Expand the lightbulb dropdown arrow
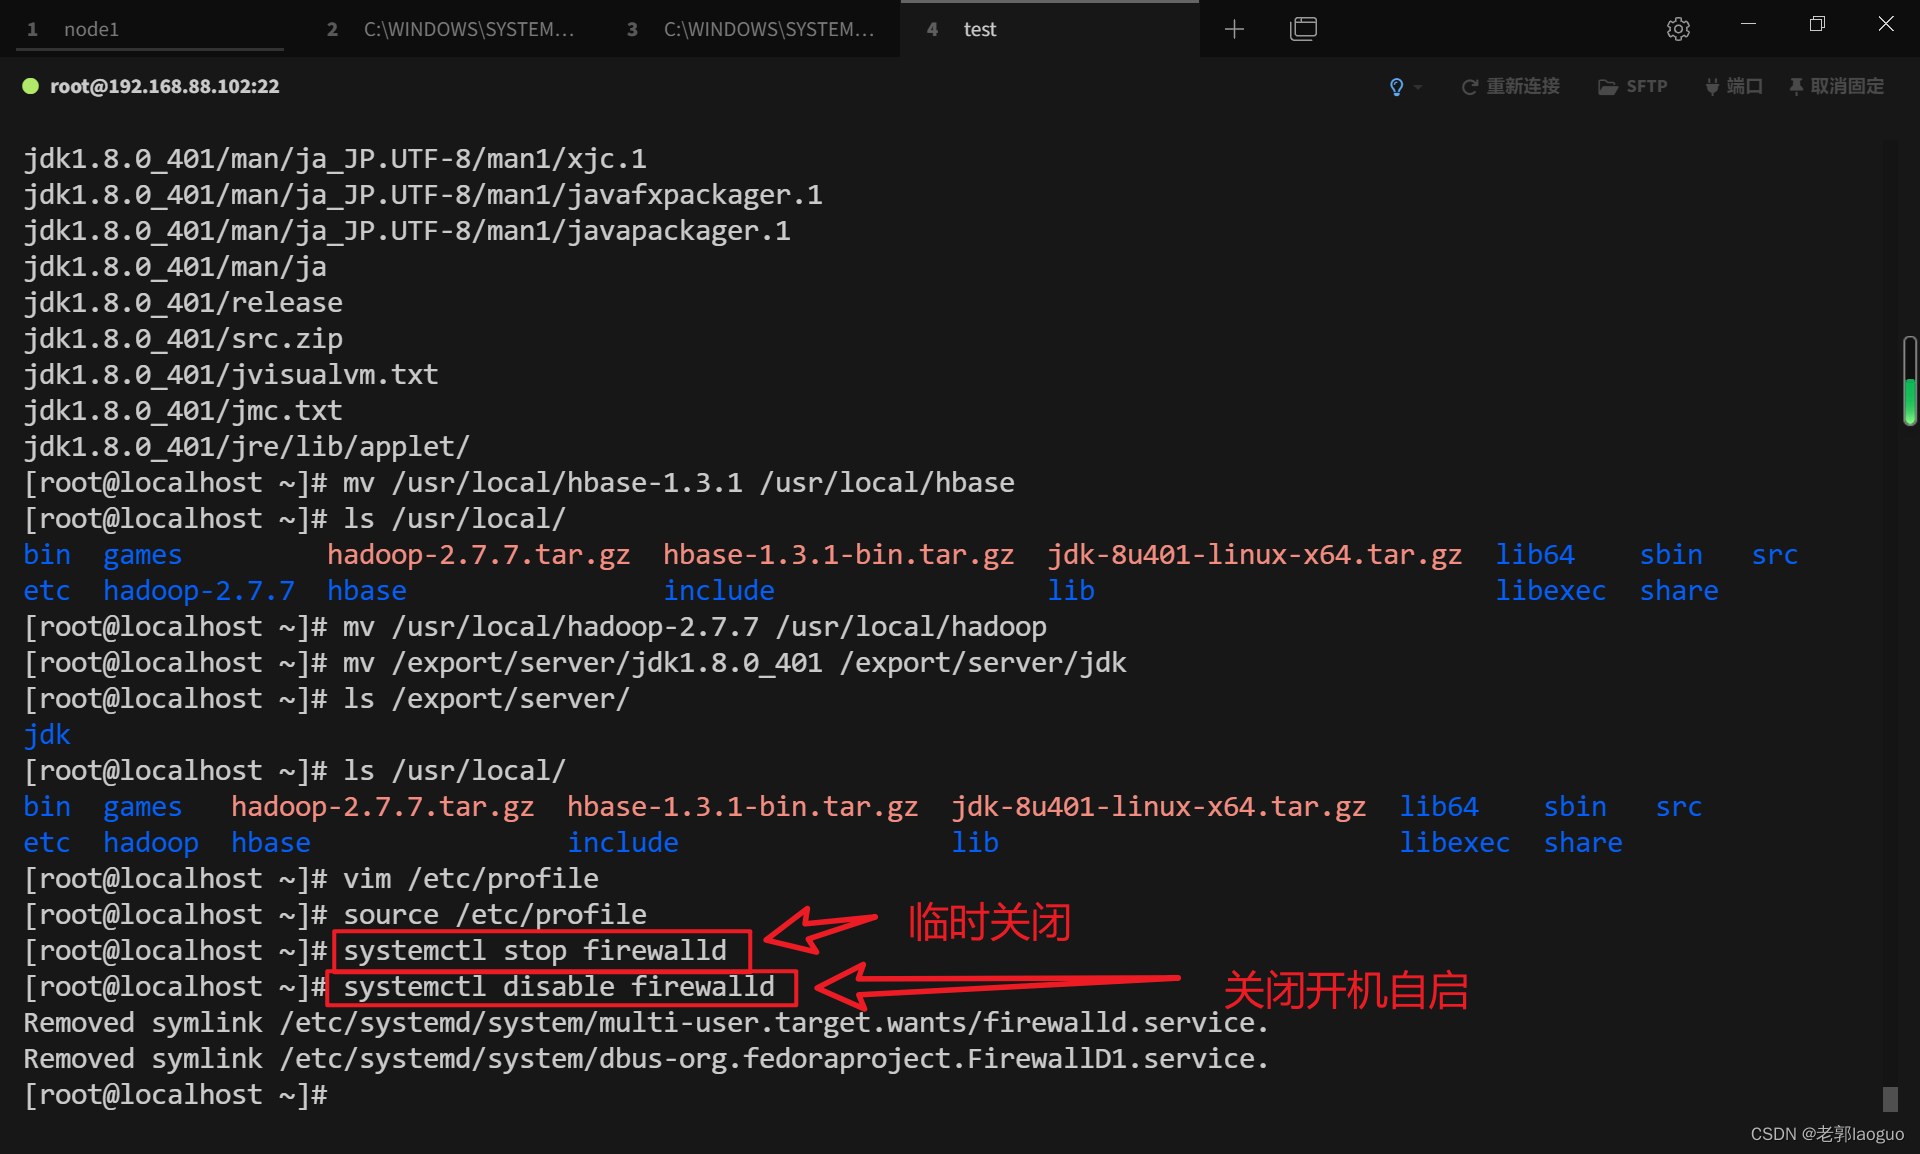 point(1418,88)
